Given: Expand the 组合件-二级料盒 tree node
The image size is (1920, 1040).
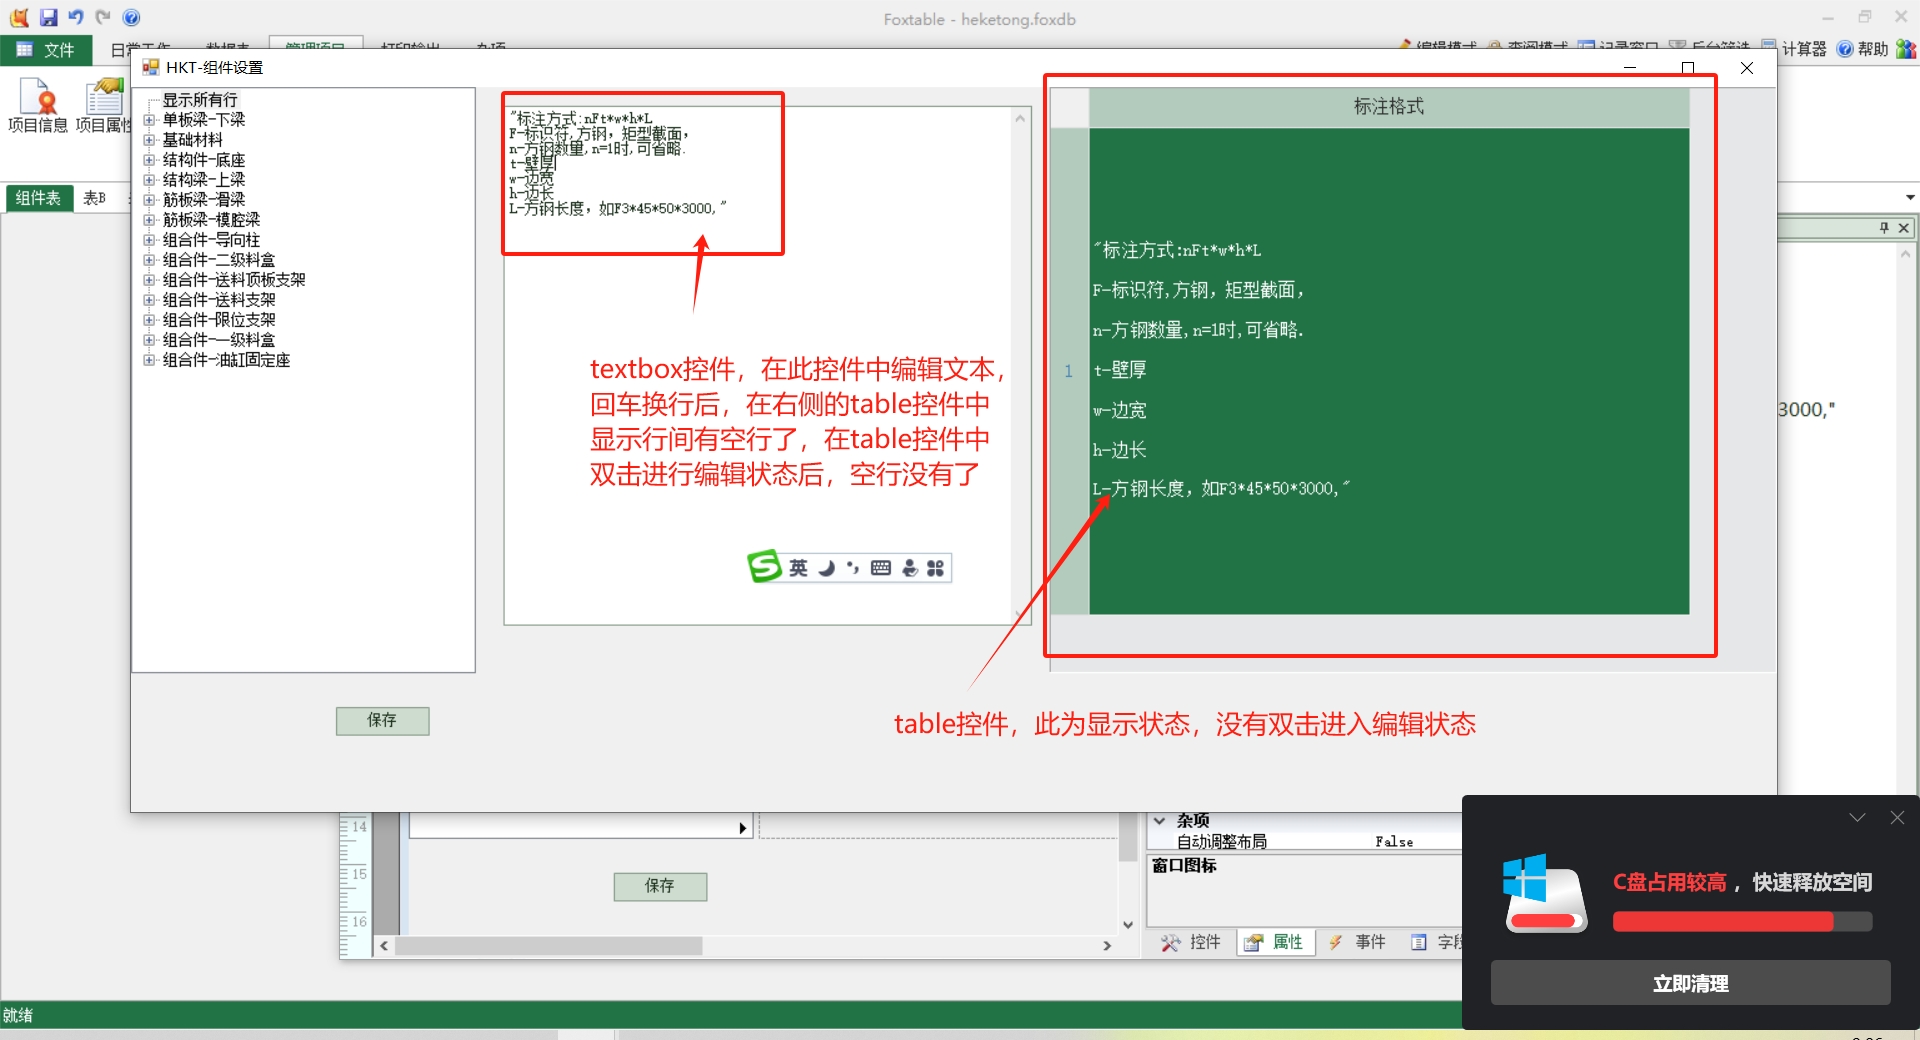Looking at the screenshot, I should (149, 260).
